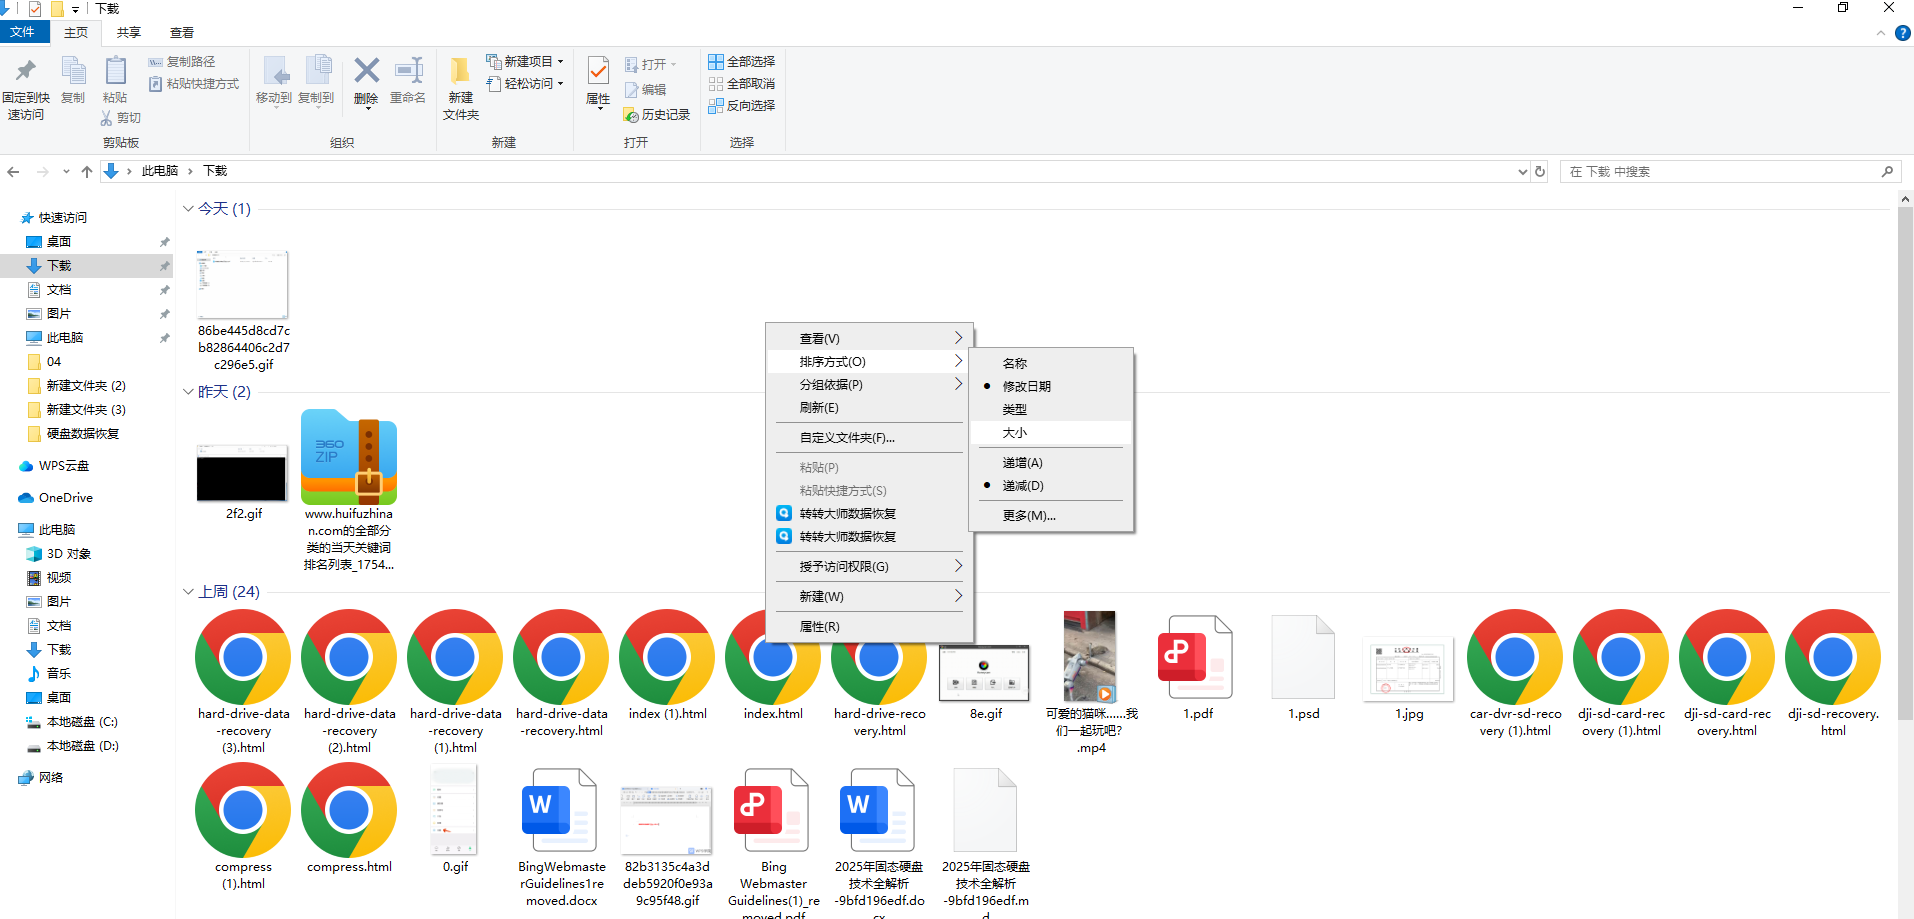Click the back navigation arrow
Screen dimensions: 1914x919
point(13,172)
